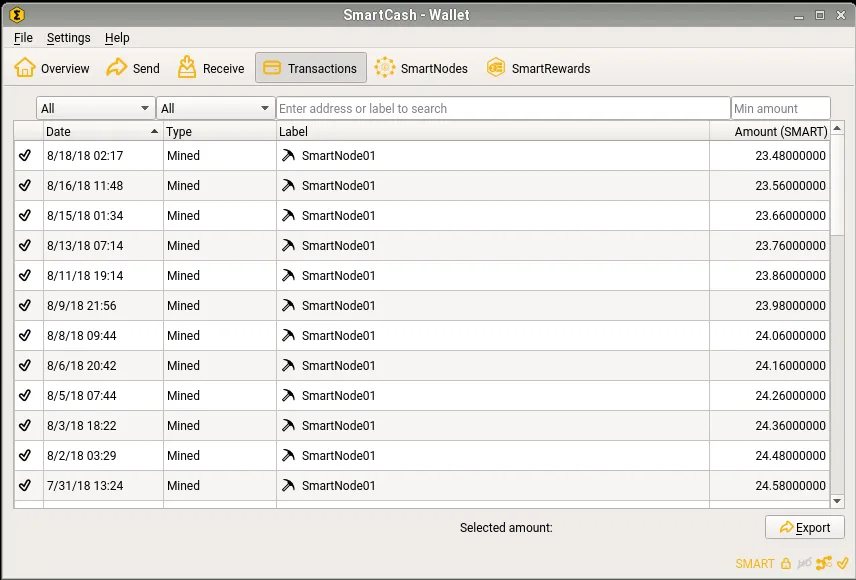This screenshot has height=580, width=856.
Task: Click the Mined type cell for 8/9/18 21:56
Action: pos(219,306)
